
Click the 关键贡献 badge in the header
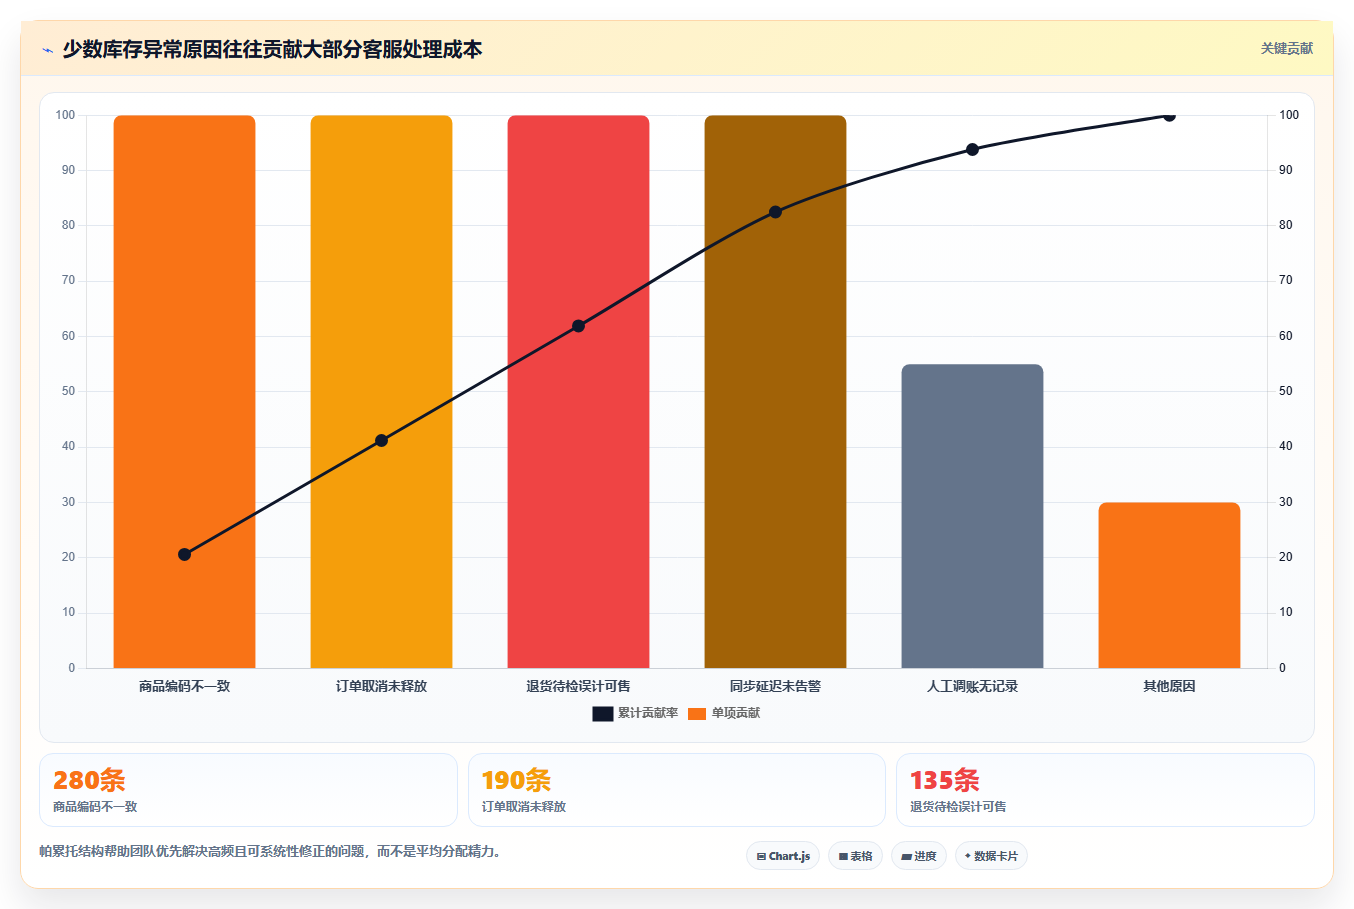1286,49
